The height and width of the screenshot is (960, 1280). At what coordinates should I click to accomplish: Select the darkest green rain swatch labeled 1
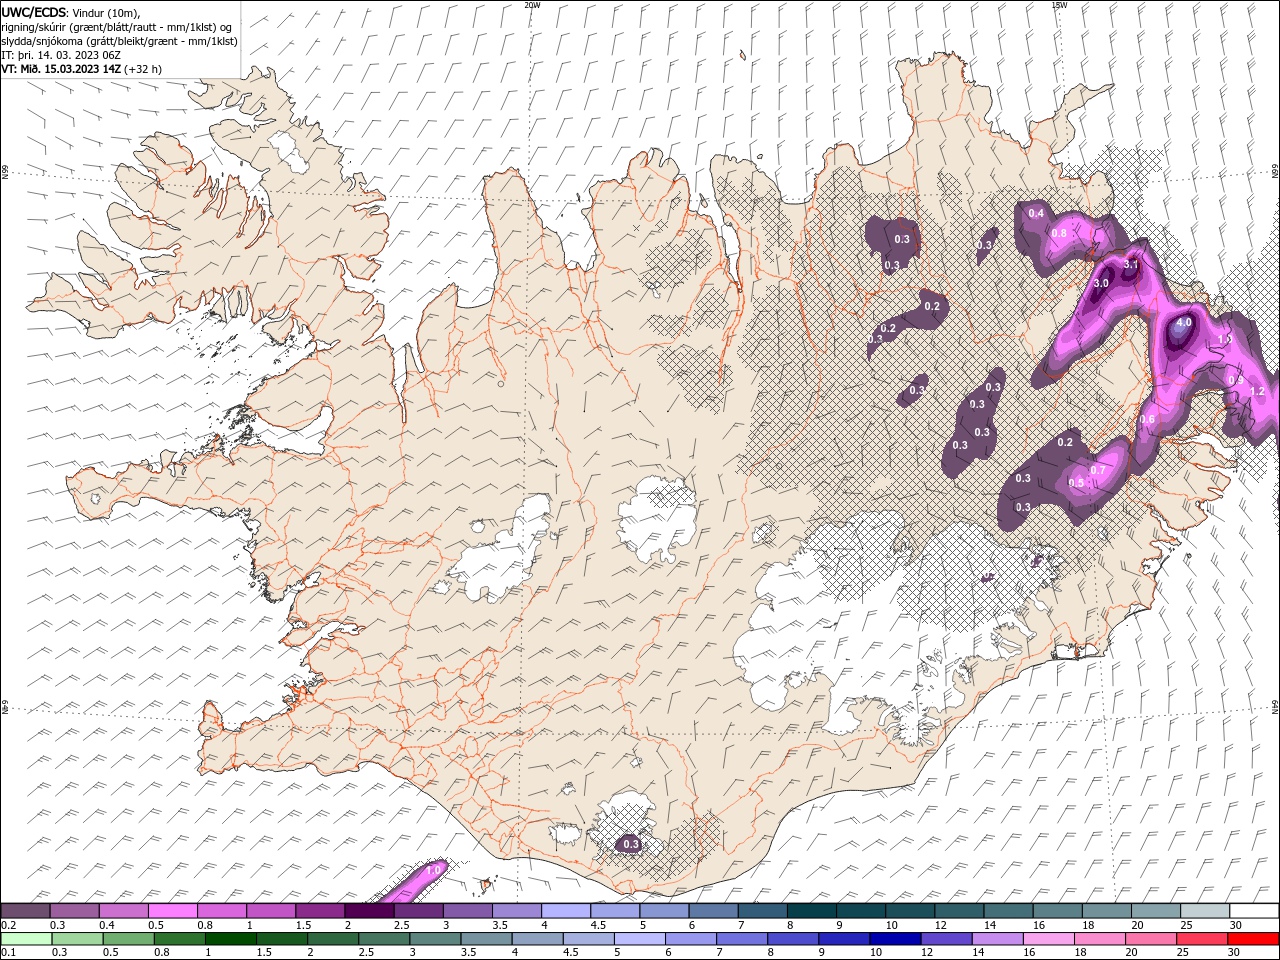tap(231, 939)
